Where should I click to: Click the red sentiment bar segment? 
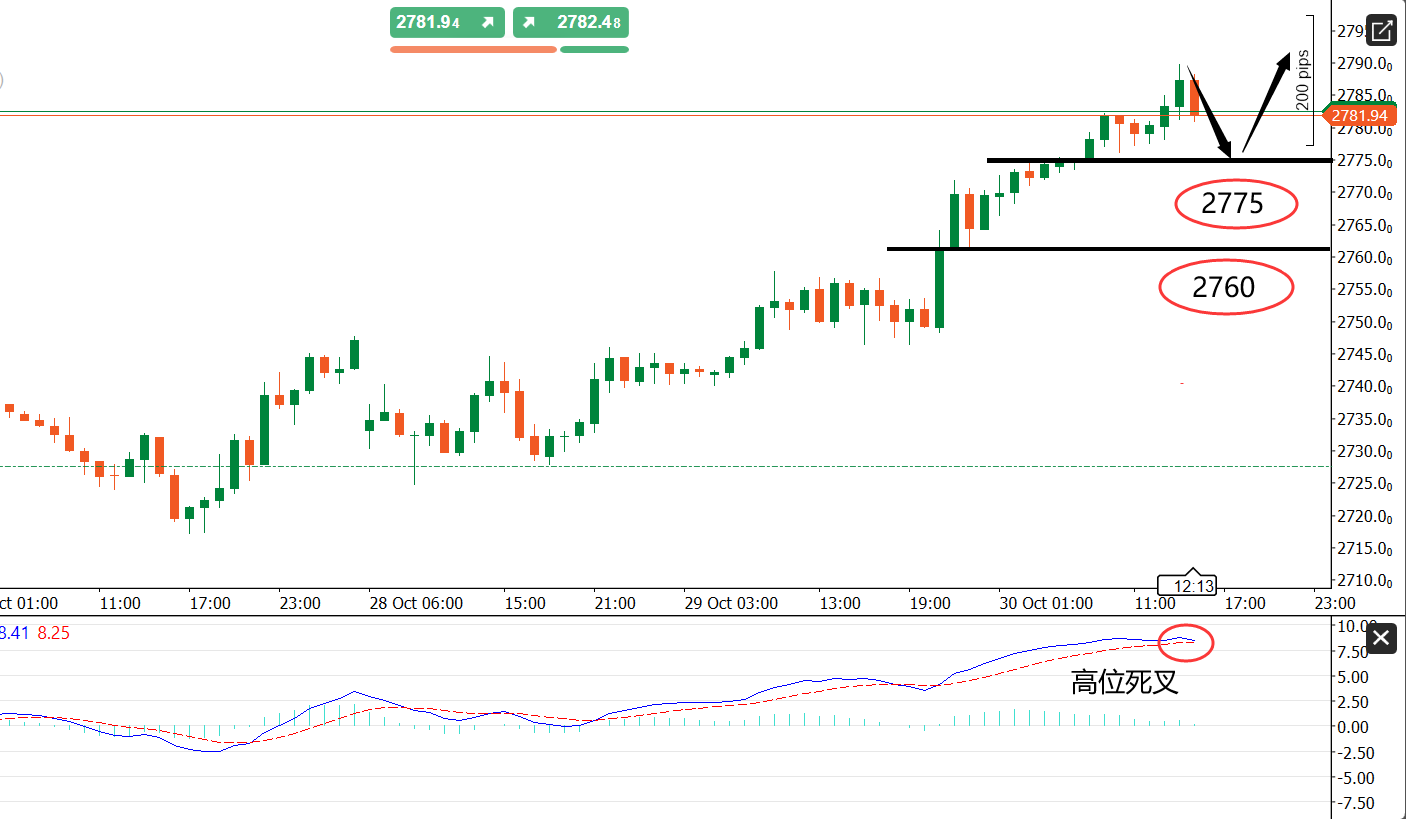[472, 49]
